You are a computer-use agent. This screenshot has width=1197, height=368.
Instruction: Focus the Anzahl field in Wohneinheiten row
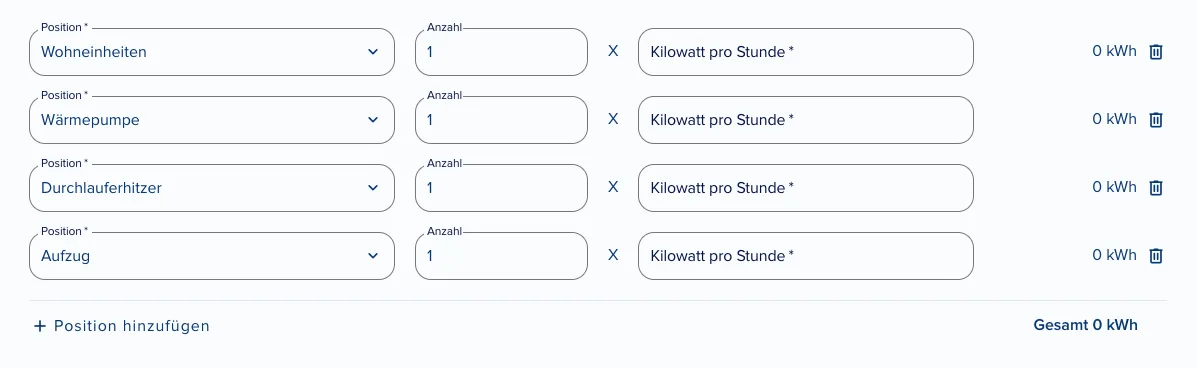(502, 52)
